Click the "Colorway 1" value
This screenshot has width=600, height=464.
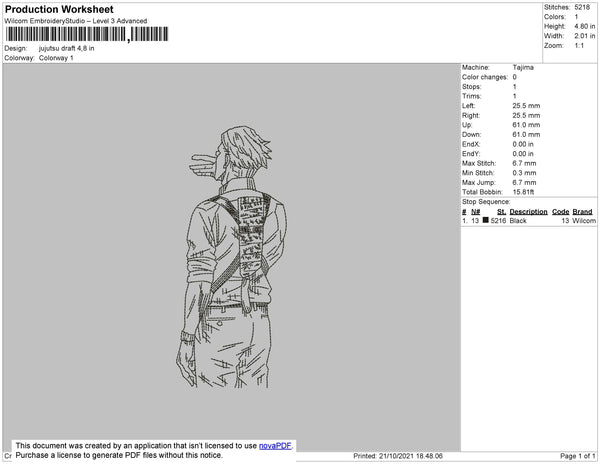click(56, 58)
